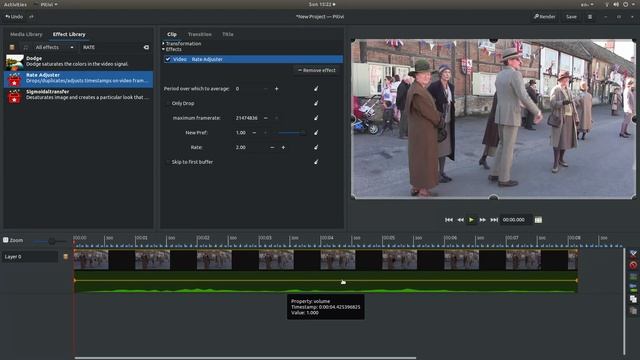Open the Layer 0 menu icon

point(66,257)
